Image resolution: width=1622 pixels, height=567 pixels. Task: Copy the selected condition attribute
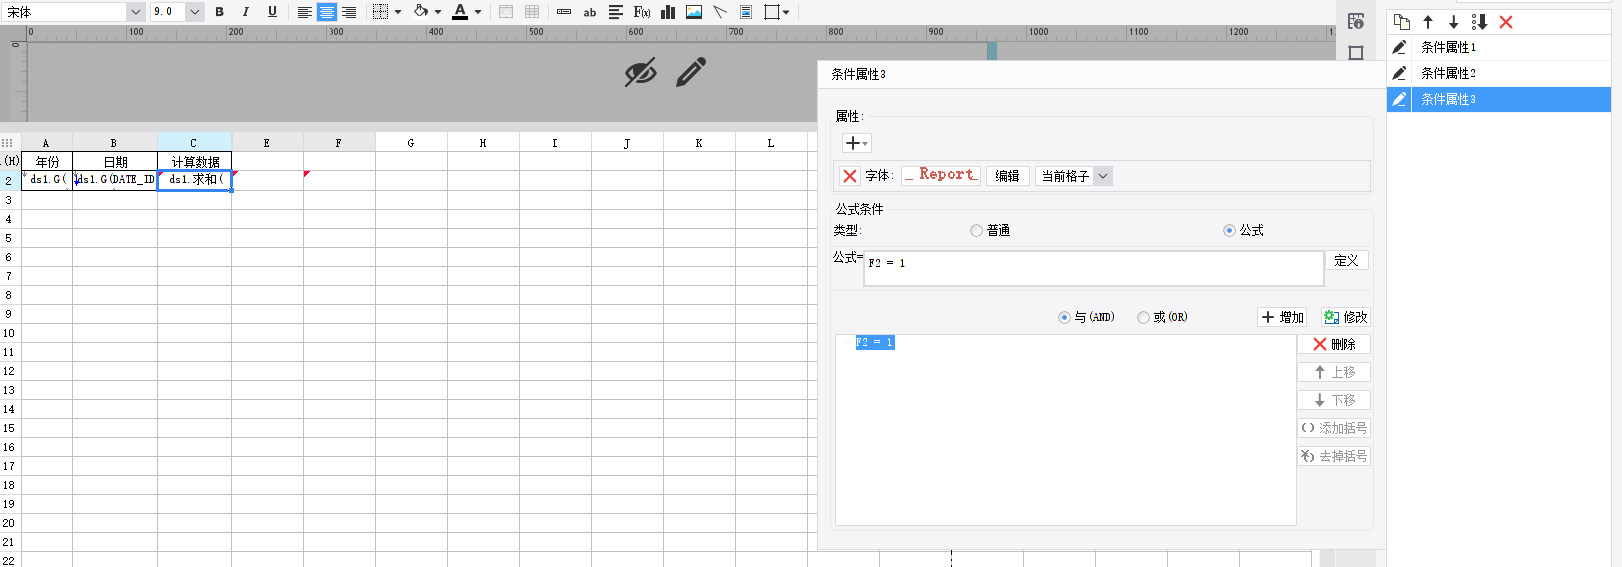click(x=1402, y=22)
